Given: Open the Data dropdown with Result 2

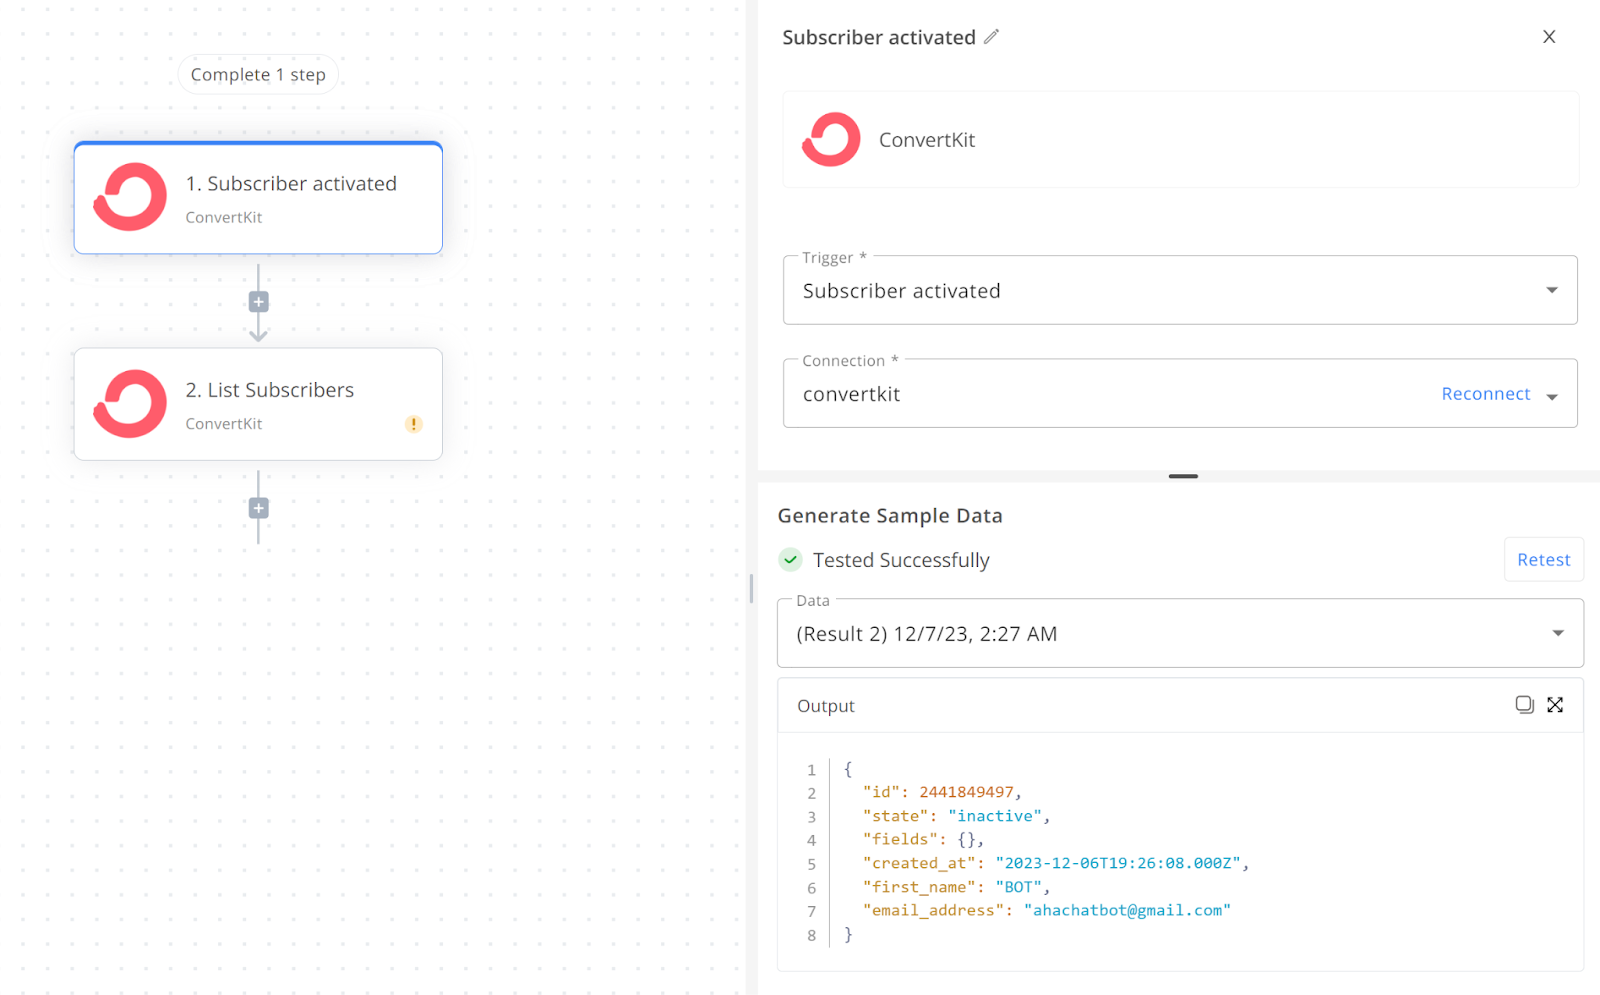Looking at the screenshot, I should coord(1180,633).
